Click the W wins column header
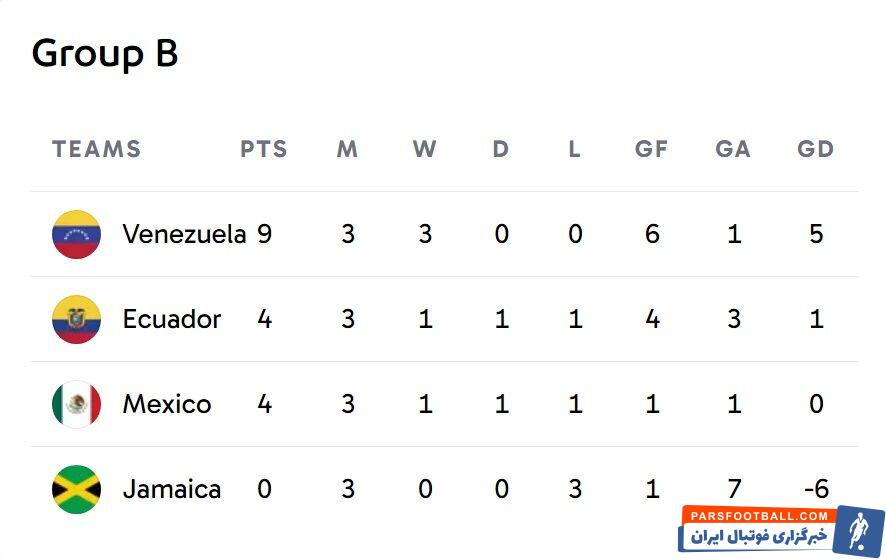Image resolution: width=886 pixels, height=559 pixels. coord(425,150)
